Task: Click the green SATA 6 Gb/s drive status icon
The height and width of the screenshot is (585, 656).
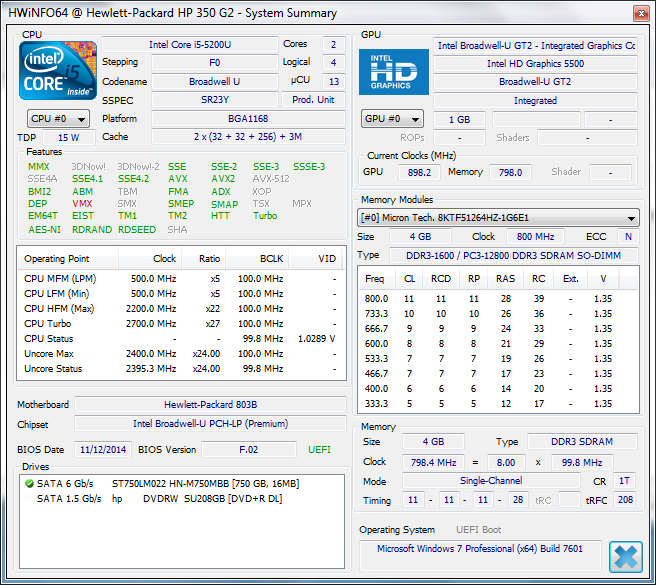Action: 29,484
